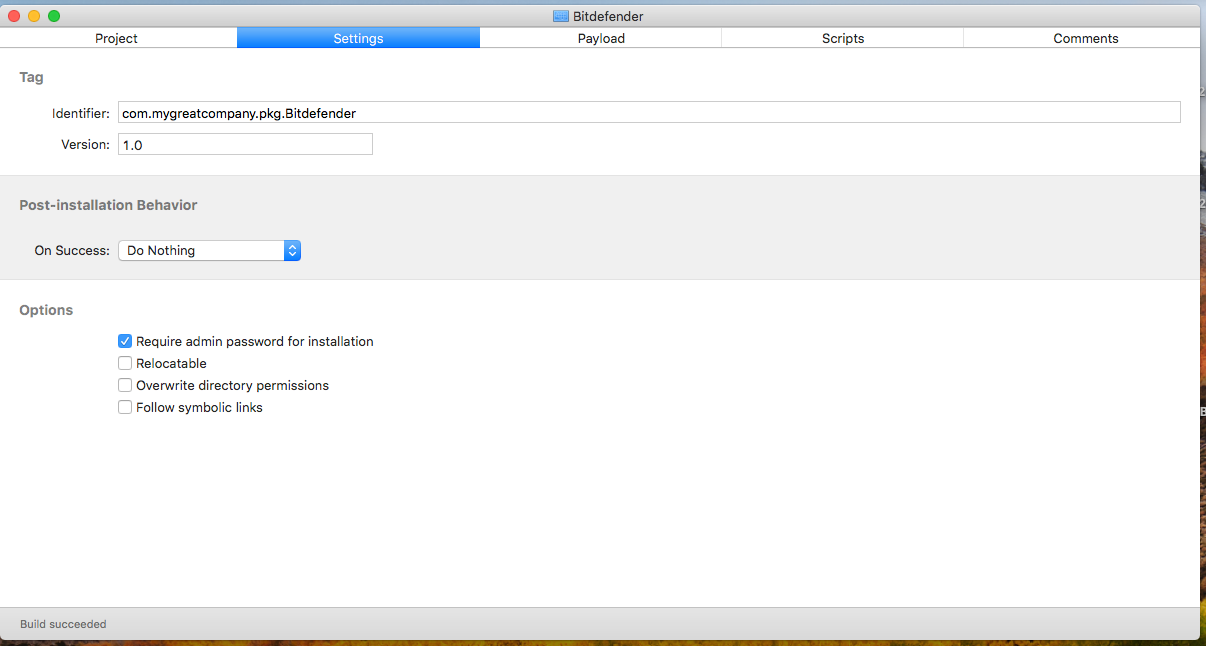Image resolution: width=1206 pixels, height=646 pixels.
Task: Click the Options section heading
Action: (46, 310)
